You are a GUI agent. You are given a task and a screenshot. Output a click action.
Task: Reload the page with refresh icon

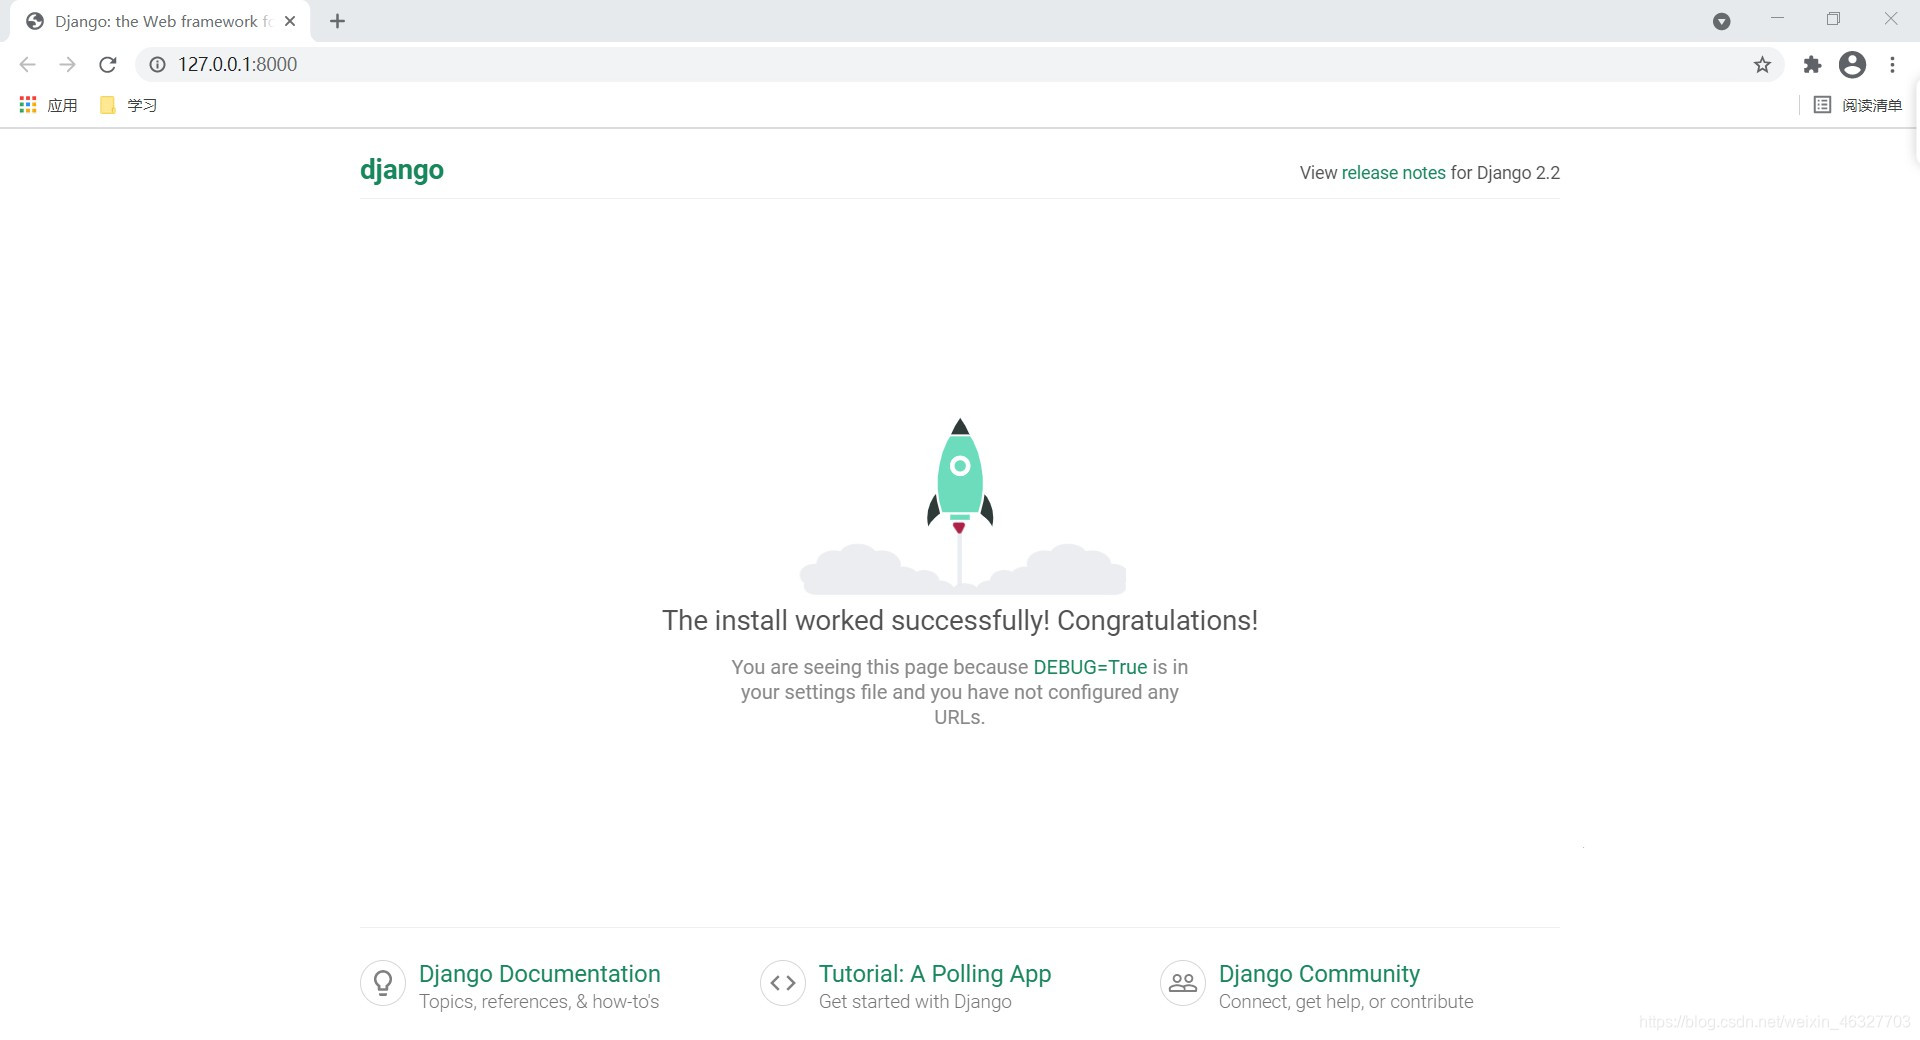point(108,65)
